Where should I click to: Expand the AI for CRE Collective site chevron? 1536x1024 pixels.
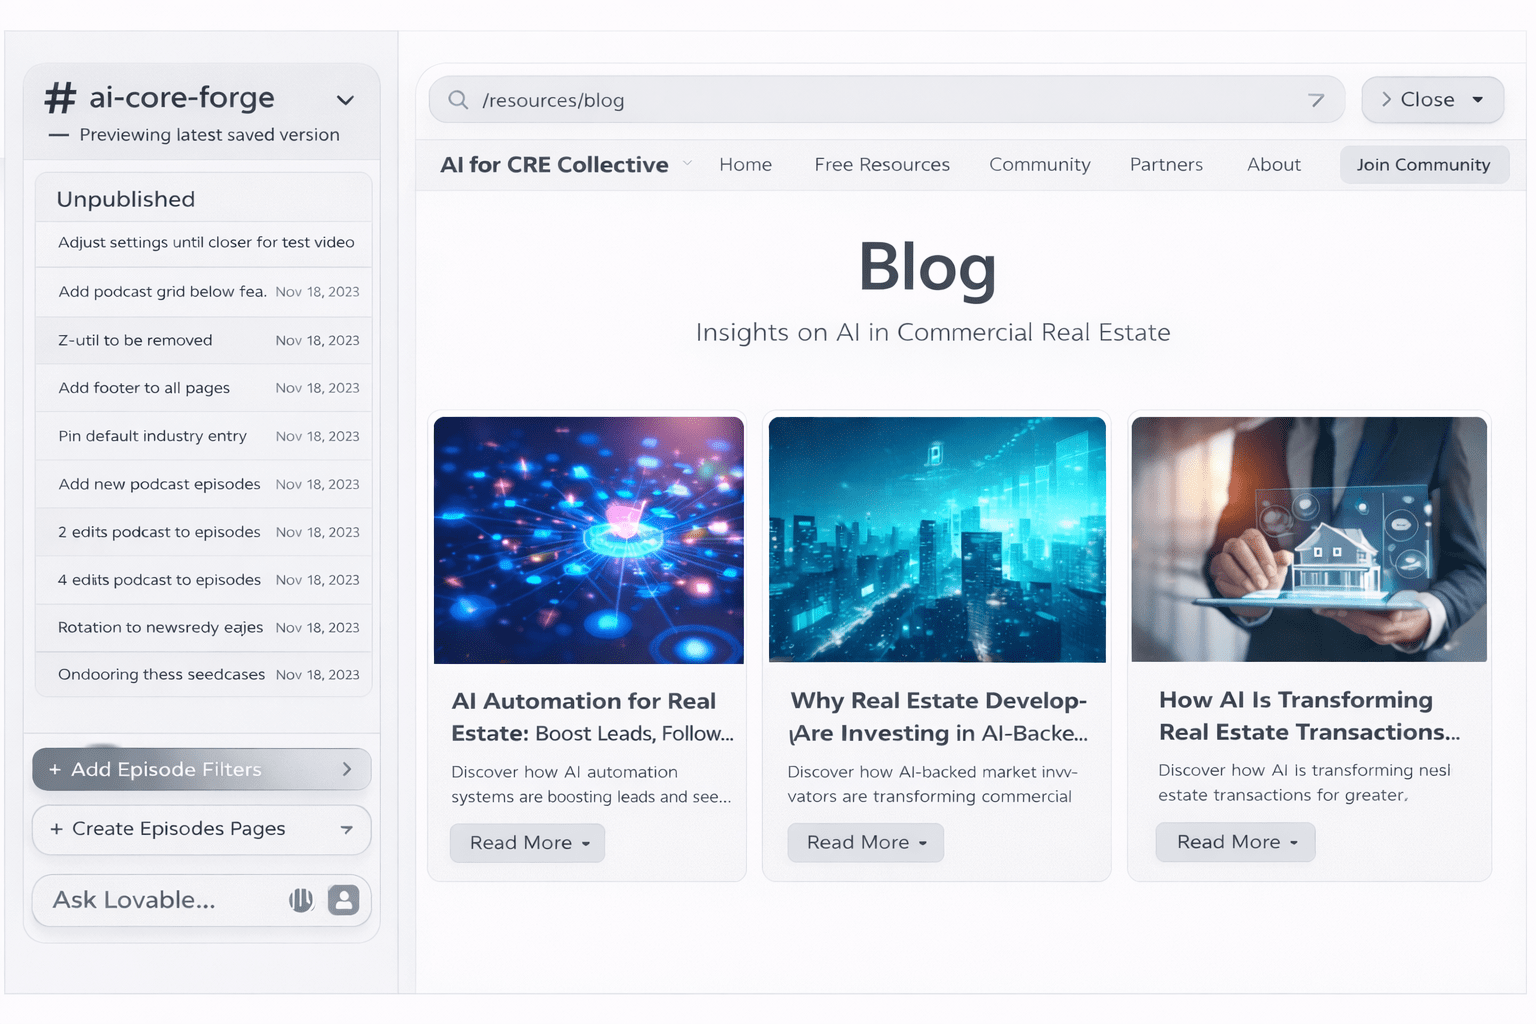point(688,163)
